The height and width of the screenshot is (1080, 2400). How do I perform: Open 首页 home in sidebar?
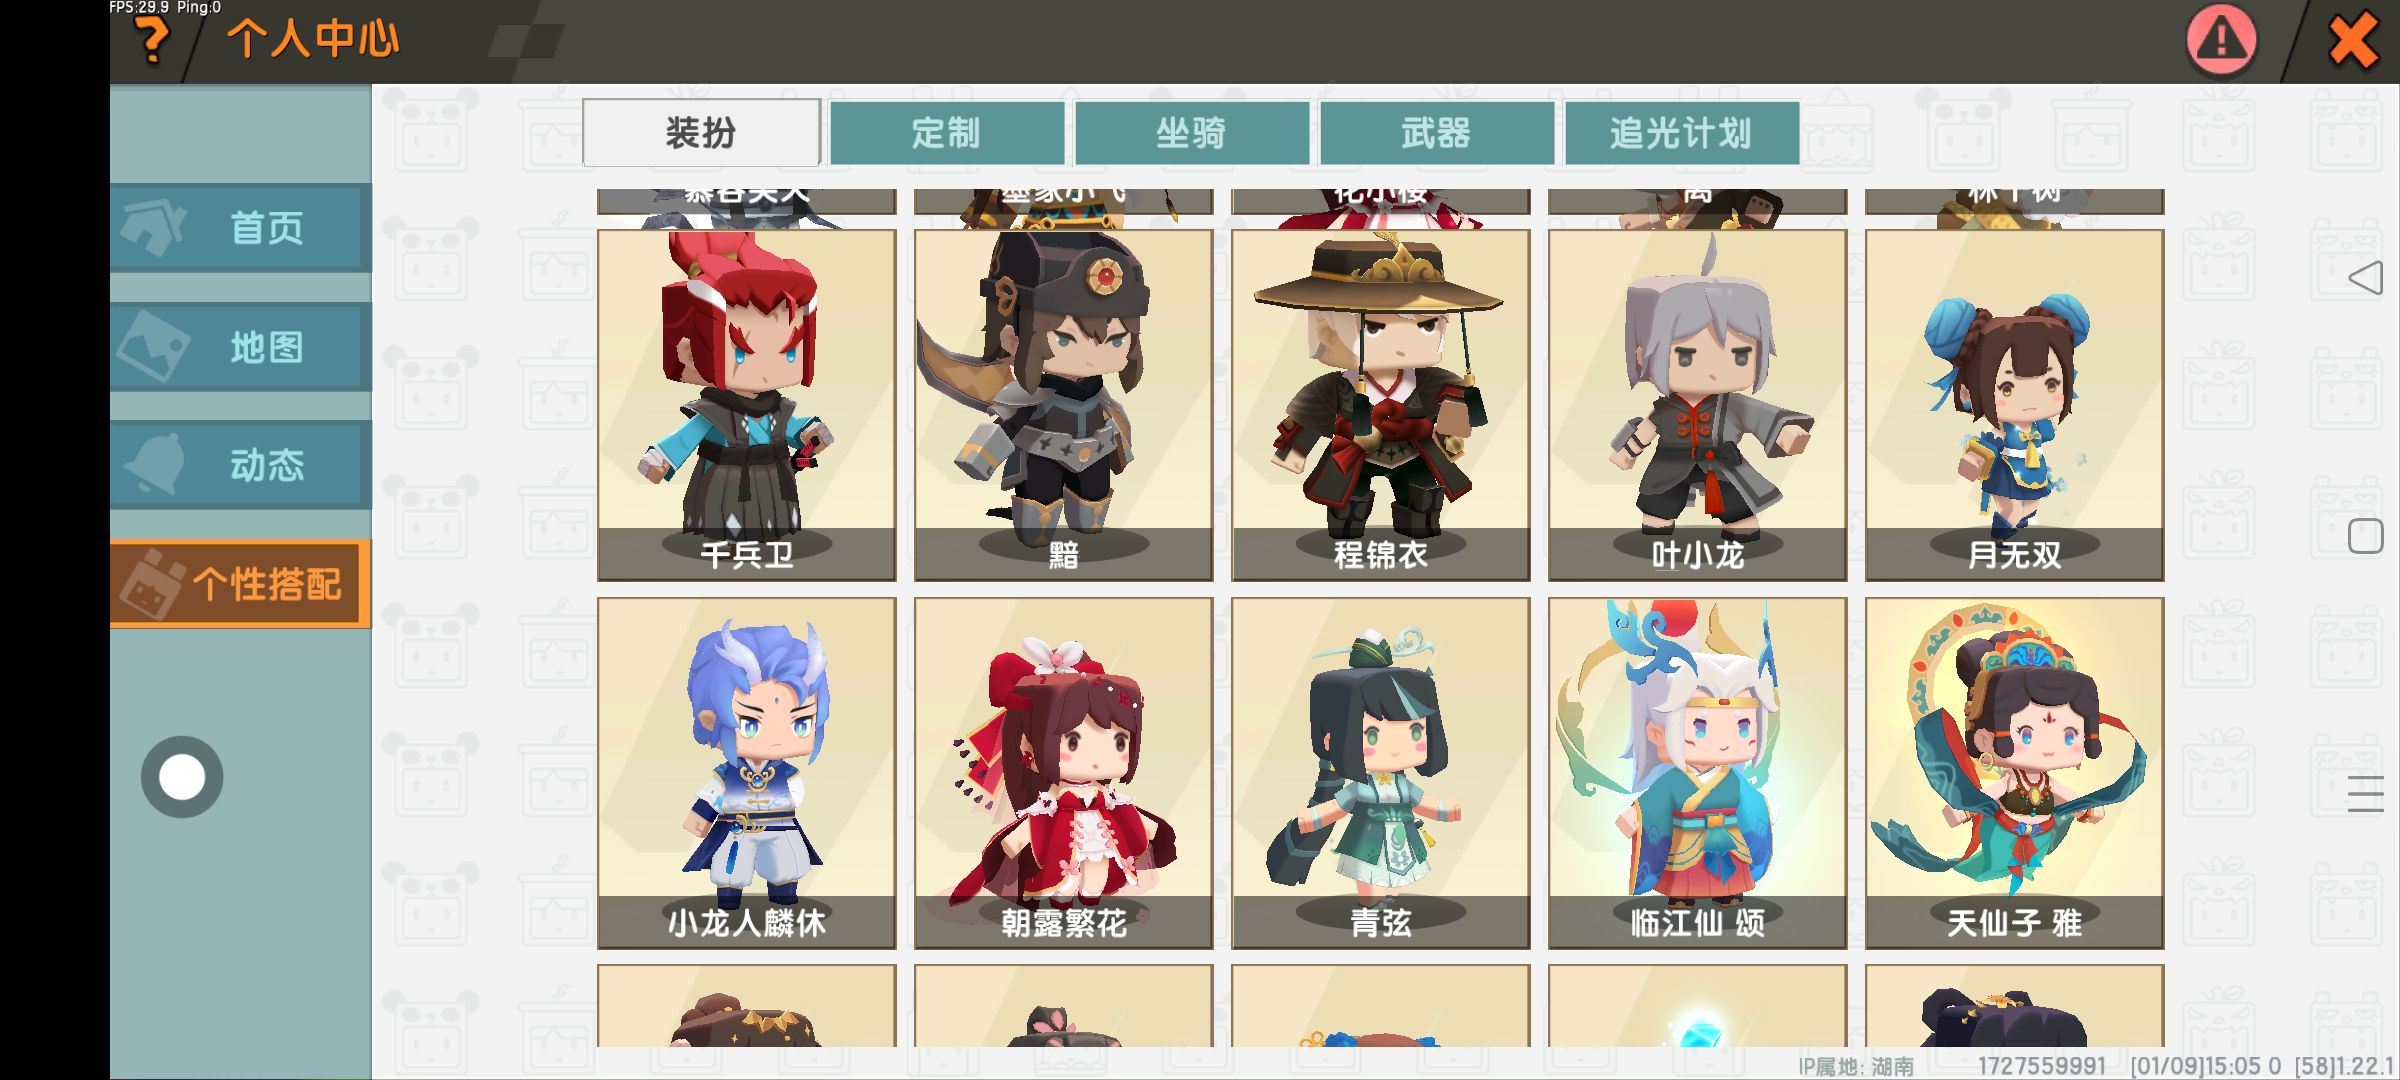pyautogui.click(x=240, y=228)
